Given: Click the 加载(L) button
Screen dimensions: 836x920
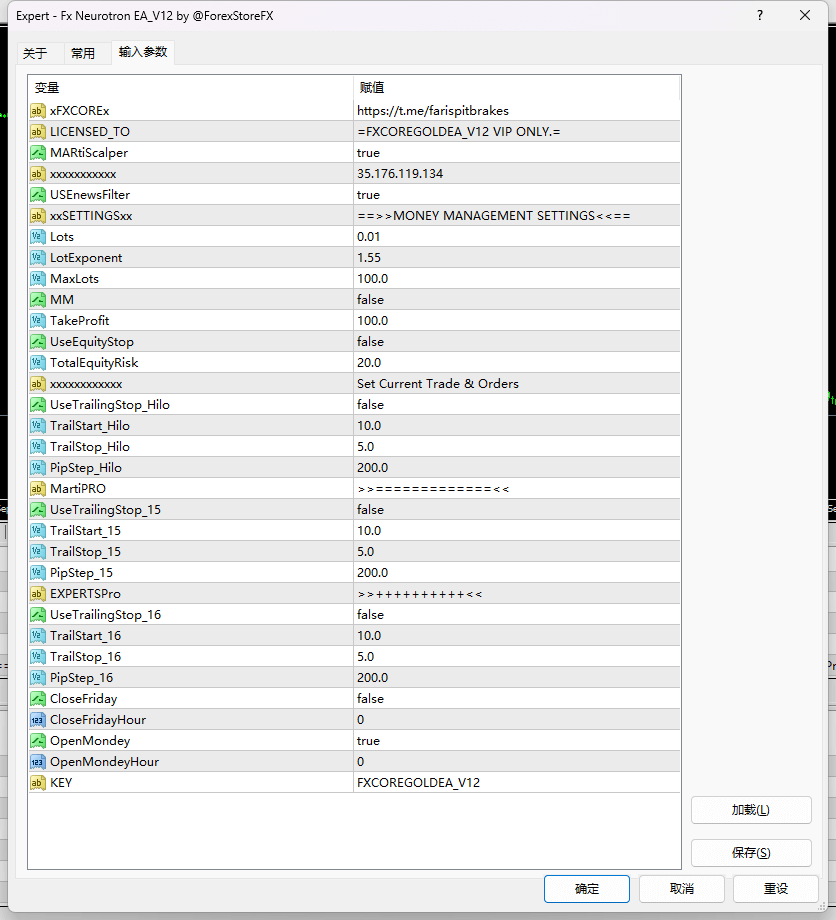Looking at the screenshot, I should pos(750,810).
